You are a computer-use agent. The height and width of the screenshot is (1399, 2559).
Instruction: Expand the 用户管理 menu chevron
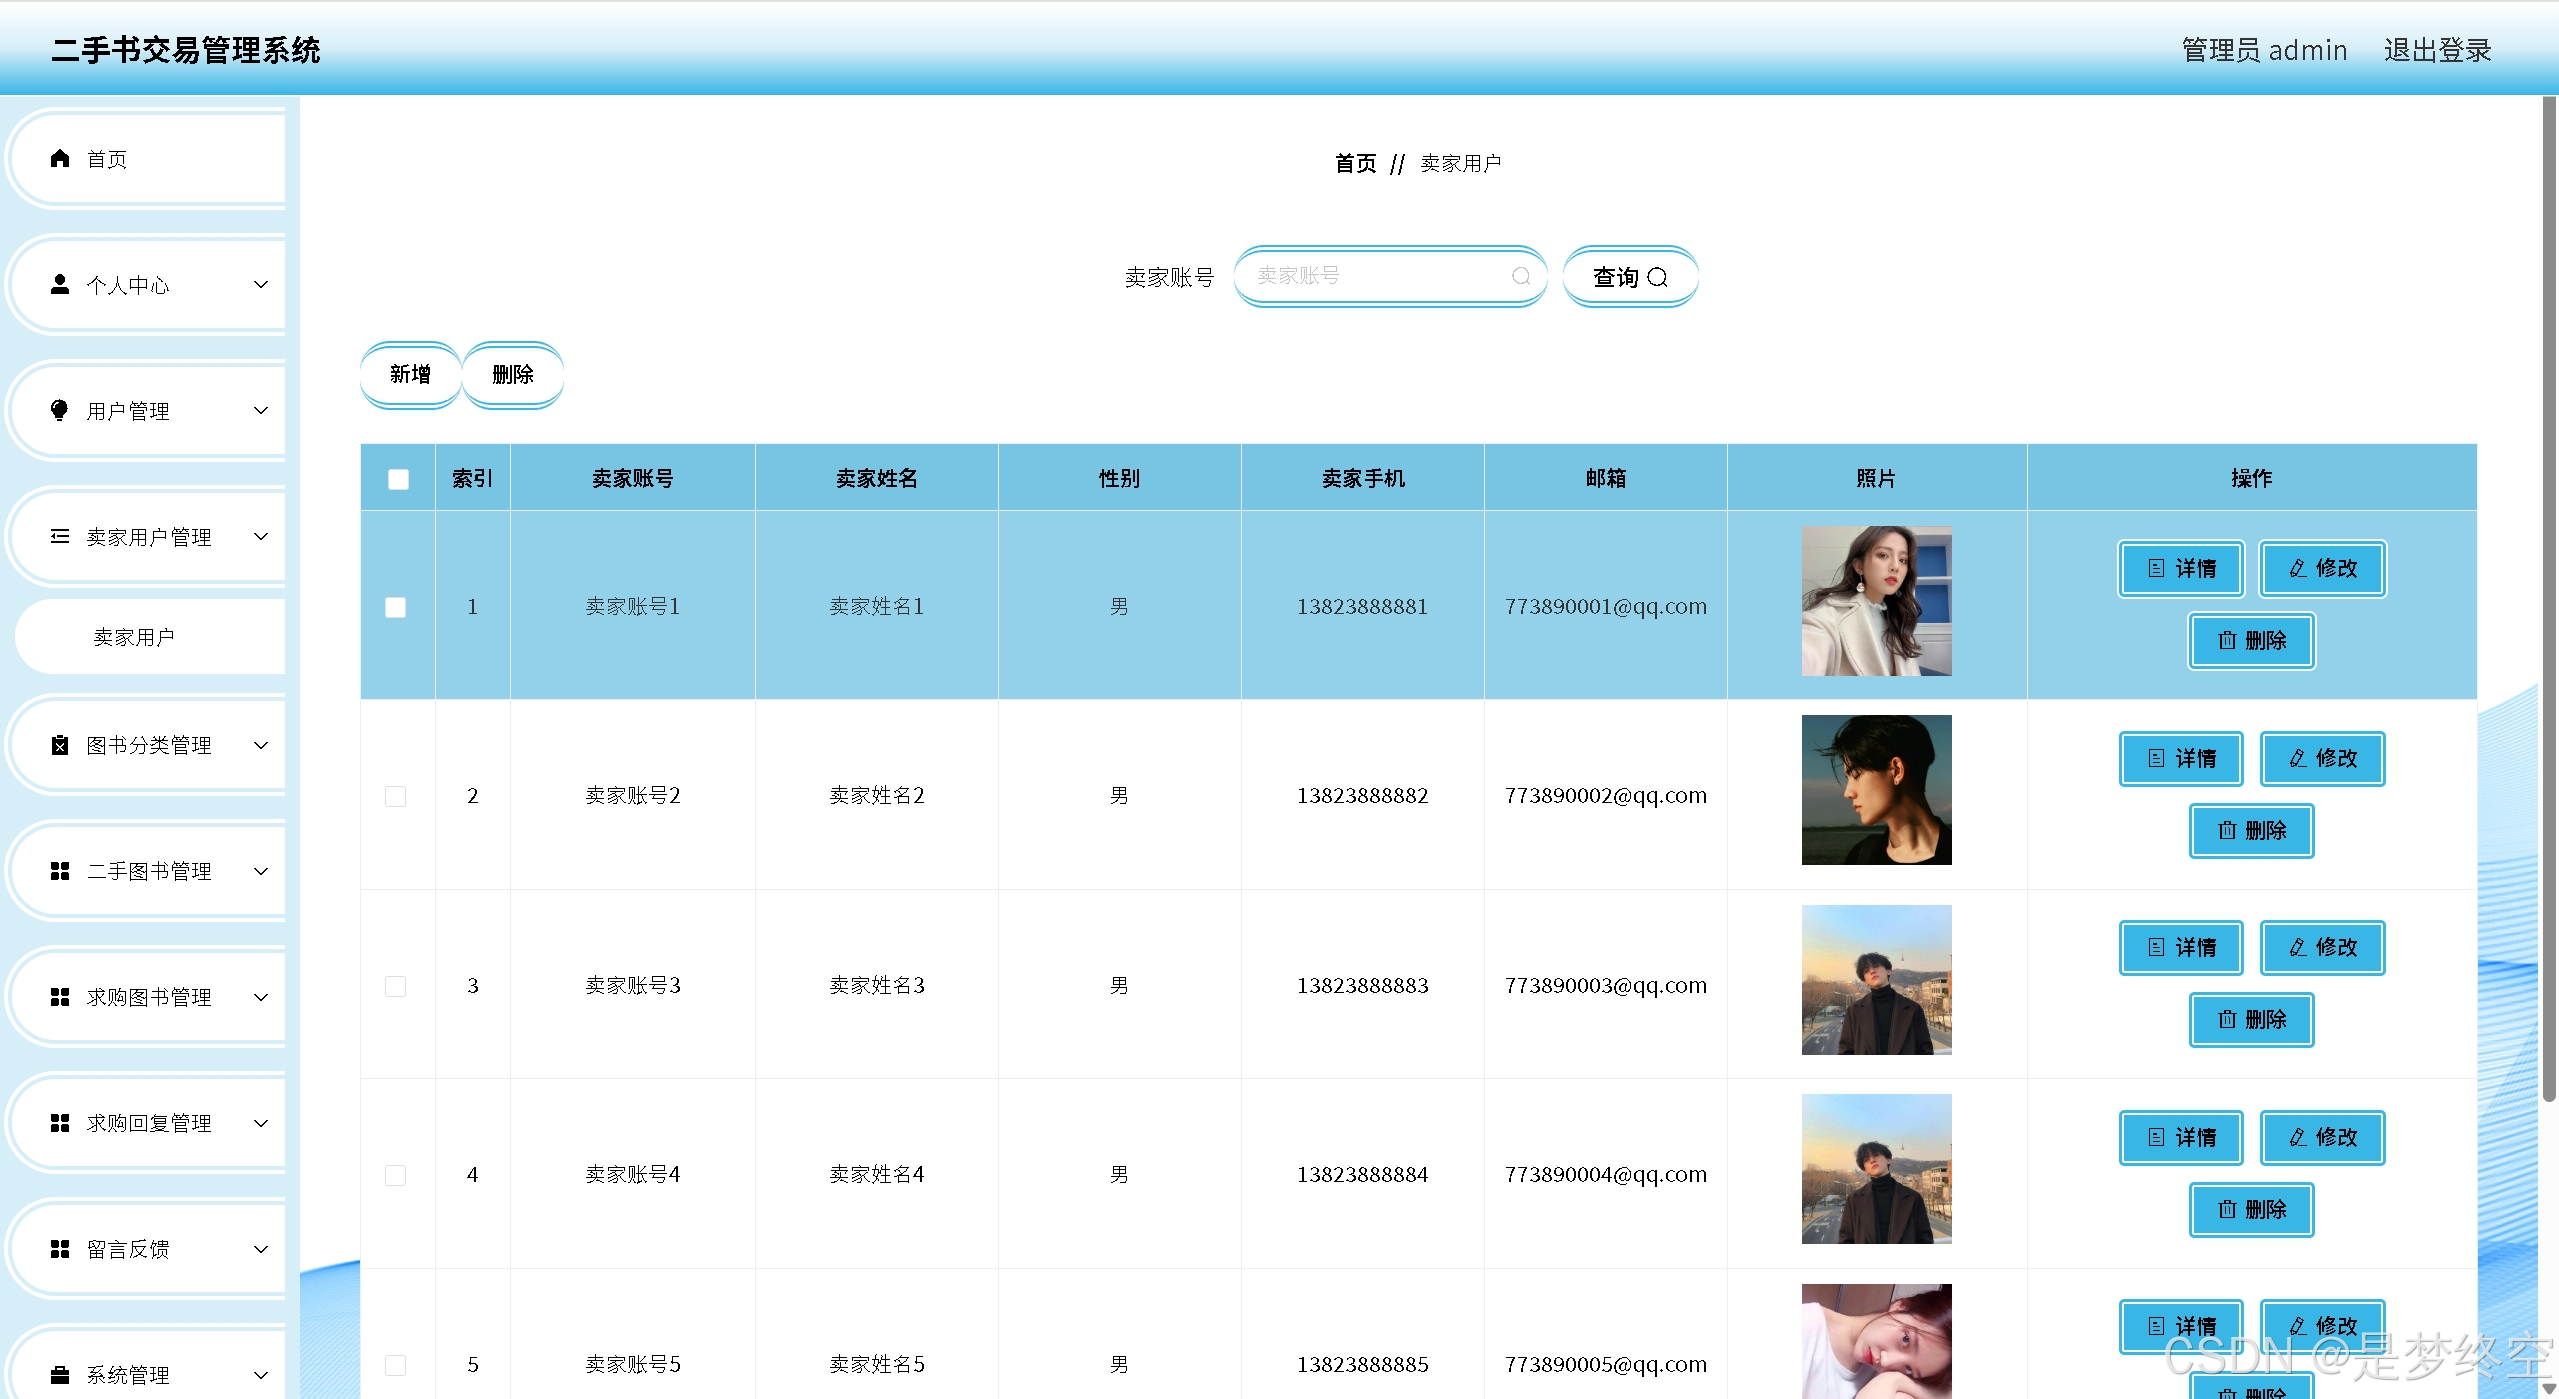tap(261, 410)
